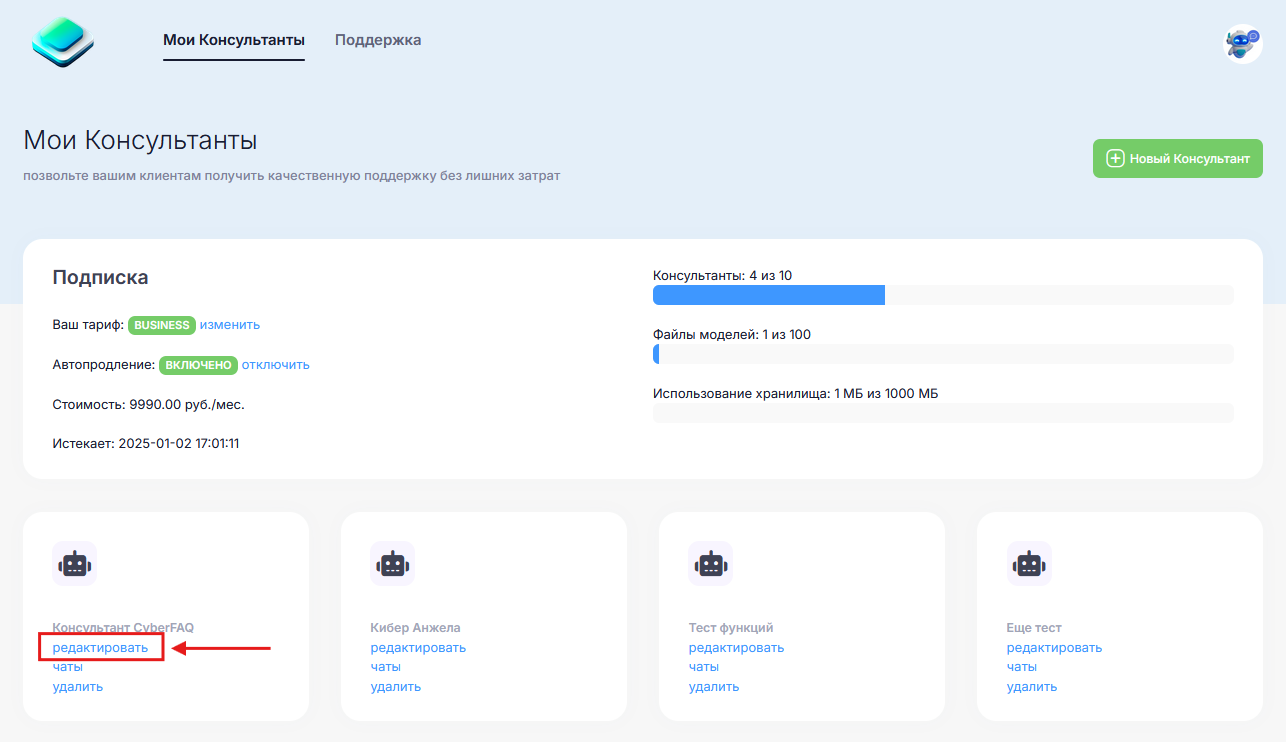
Task: Click the Использование хранилища progress bar
Action: 943,413
